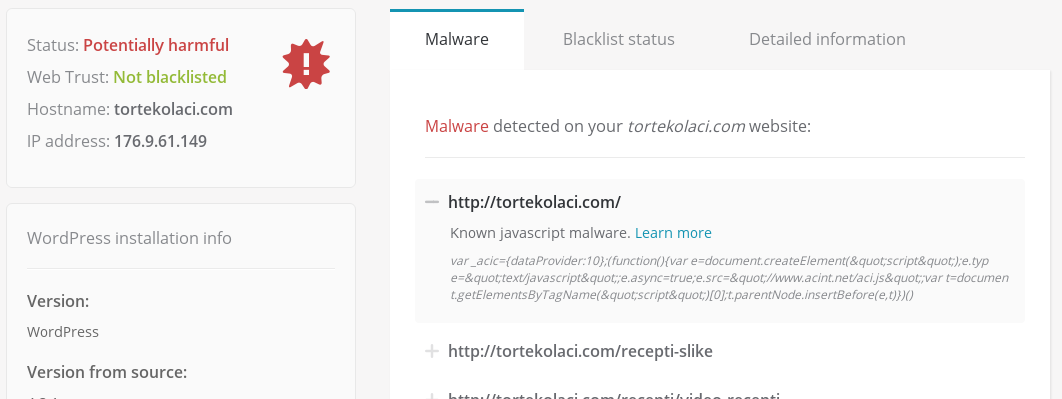
Task: Select the 'Version:' label
Action: pyautogui.click(x=58, y=301)
